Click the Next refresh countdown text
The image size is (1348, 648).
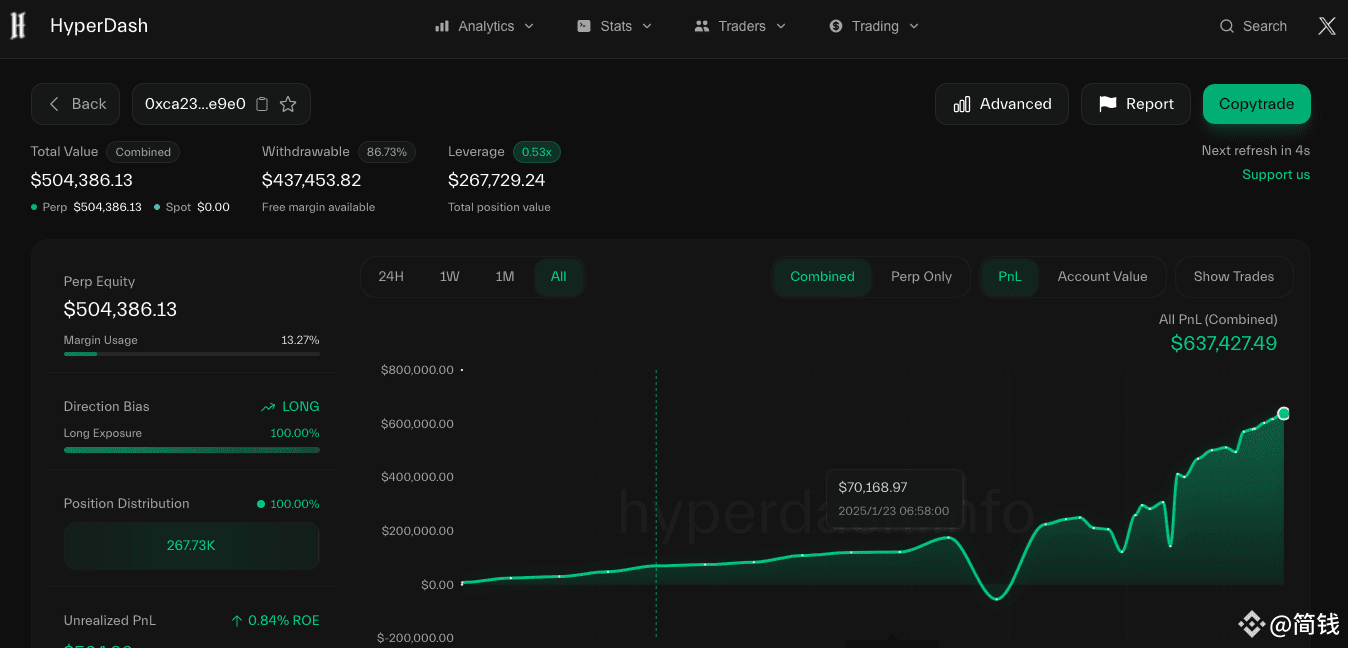tap(1256, 151)
